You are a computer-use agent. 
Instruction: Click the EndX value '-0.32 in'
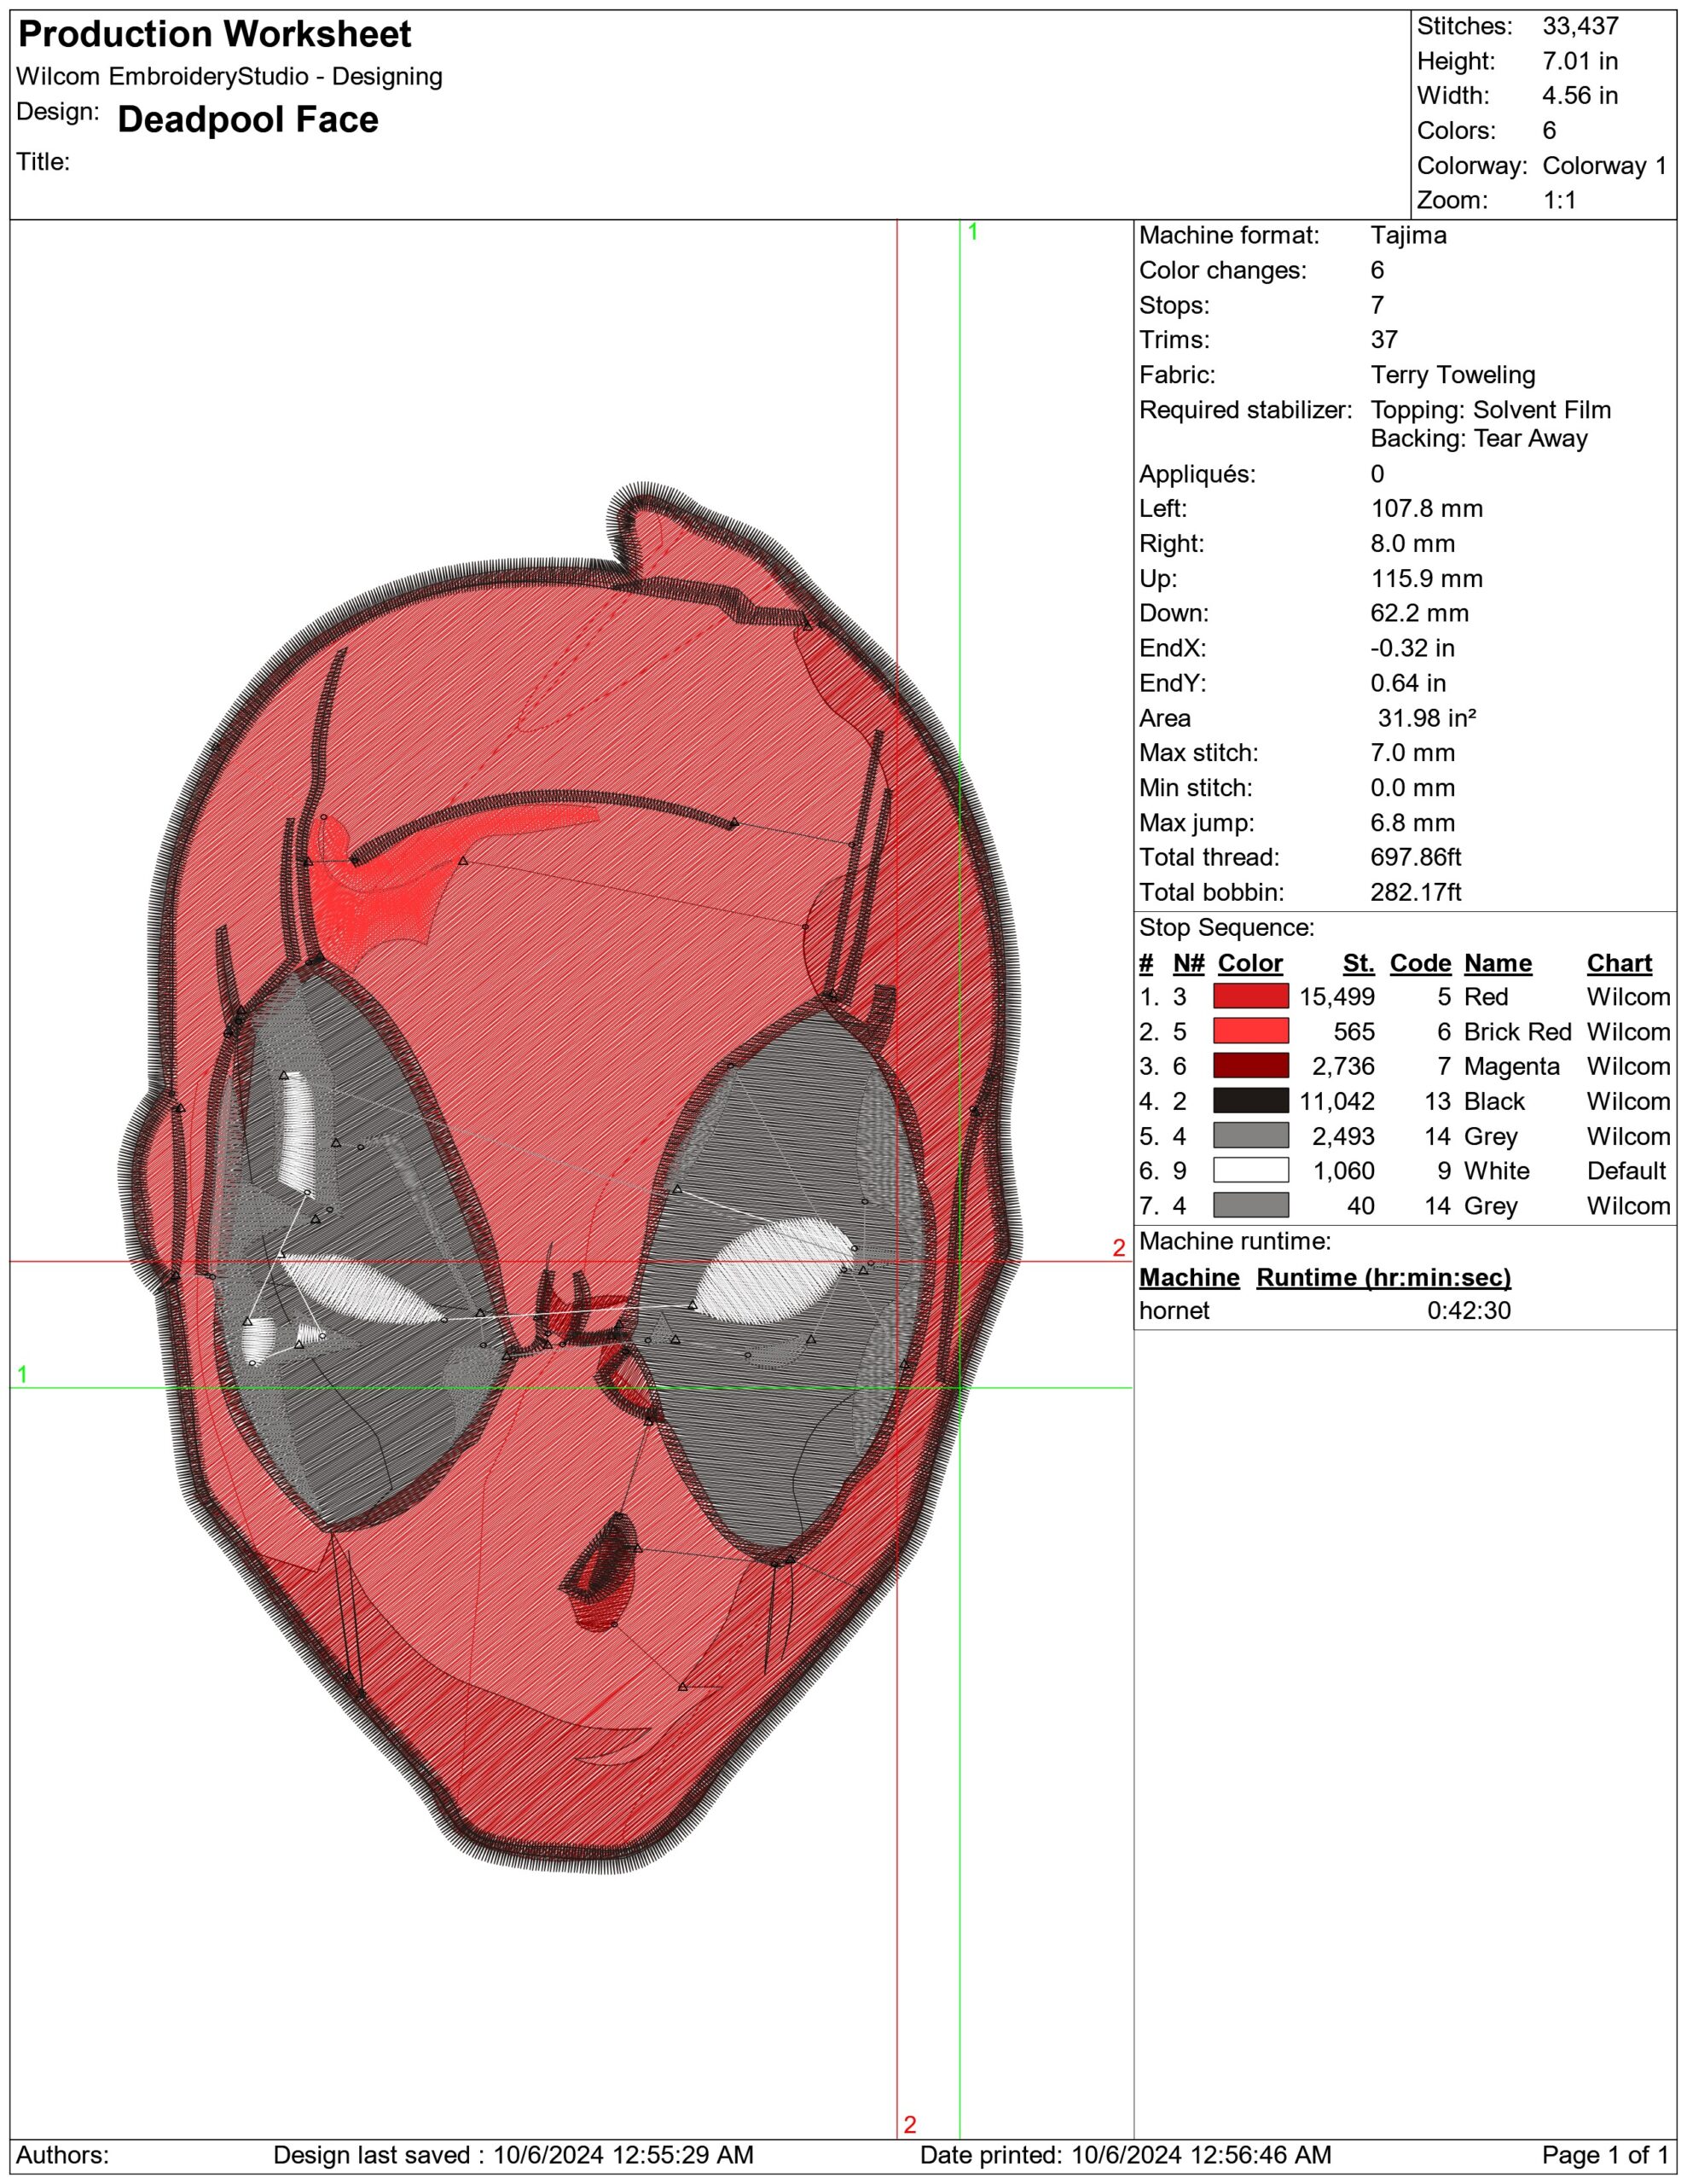1412,648
